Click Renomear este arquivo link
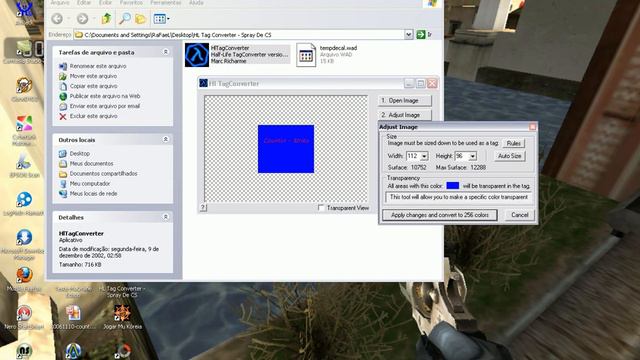The image size is (640, 360). [x=98, y=66]
